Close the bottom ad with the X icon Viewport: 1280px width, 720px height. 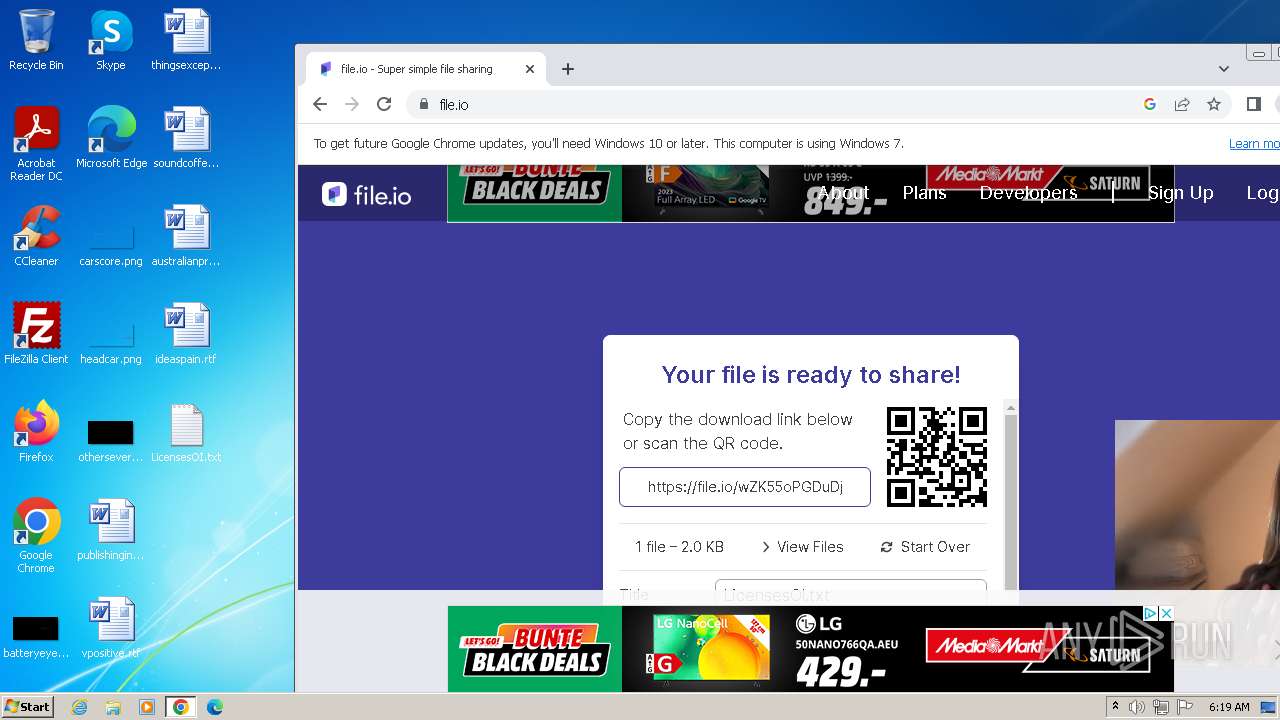(1165, 613)
